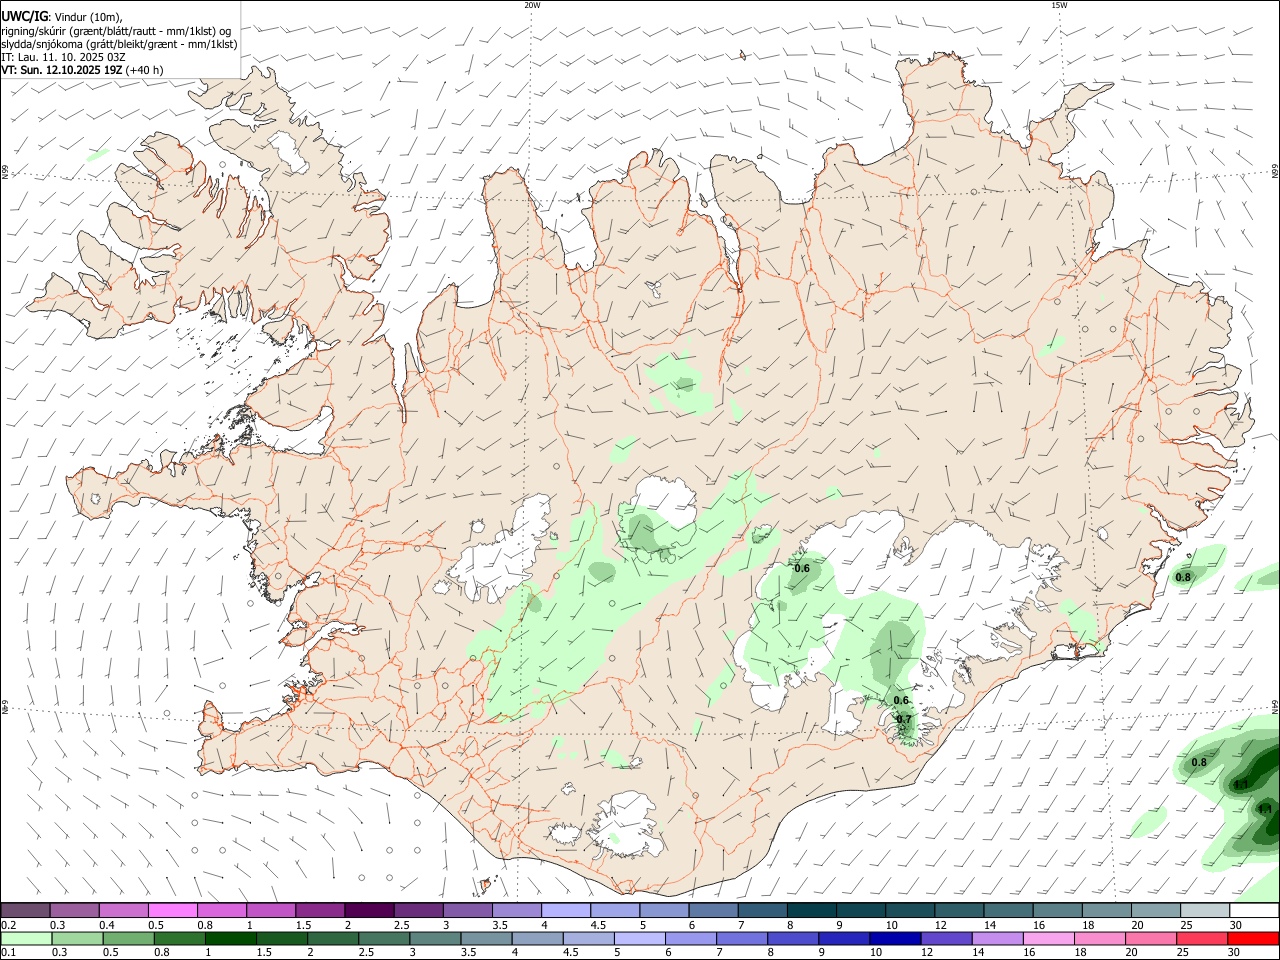Click the brightest red 30+ rain swatch

pyautogui.click(x=1252, y=938)
